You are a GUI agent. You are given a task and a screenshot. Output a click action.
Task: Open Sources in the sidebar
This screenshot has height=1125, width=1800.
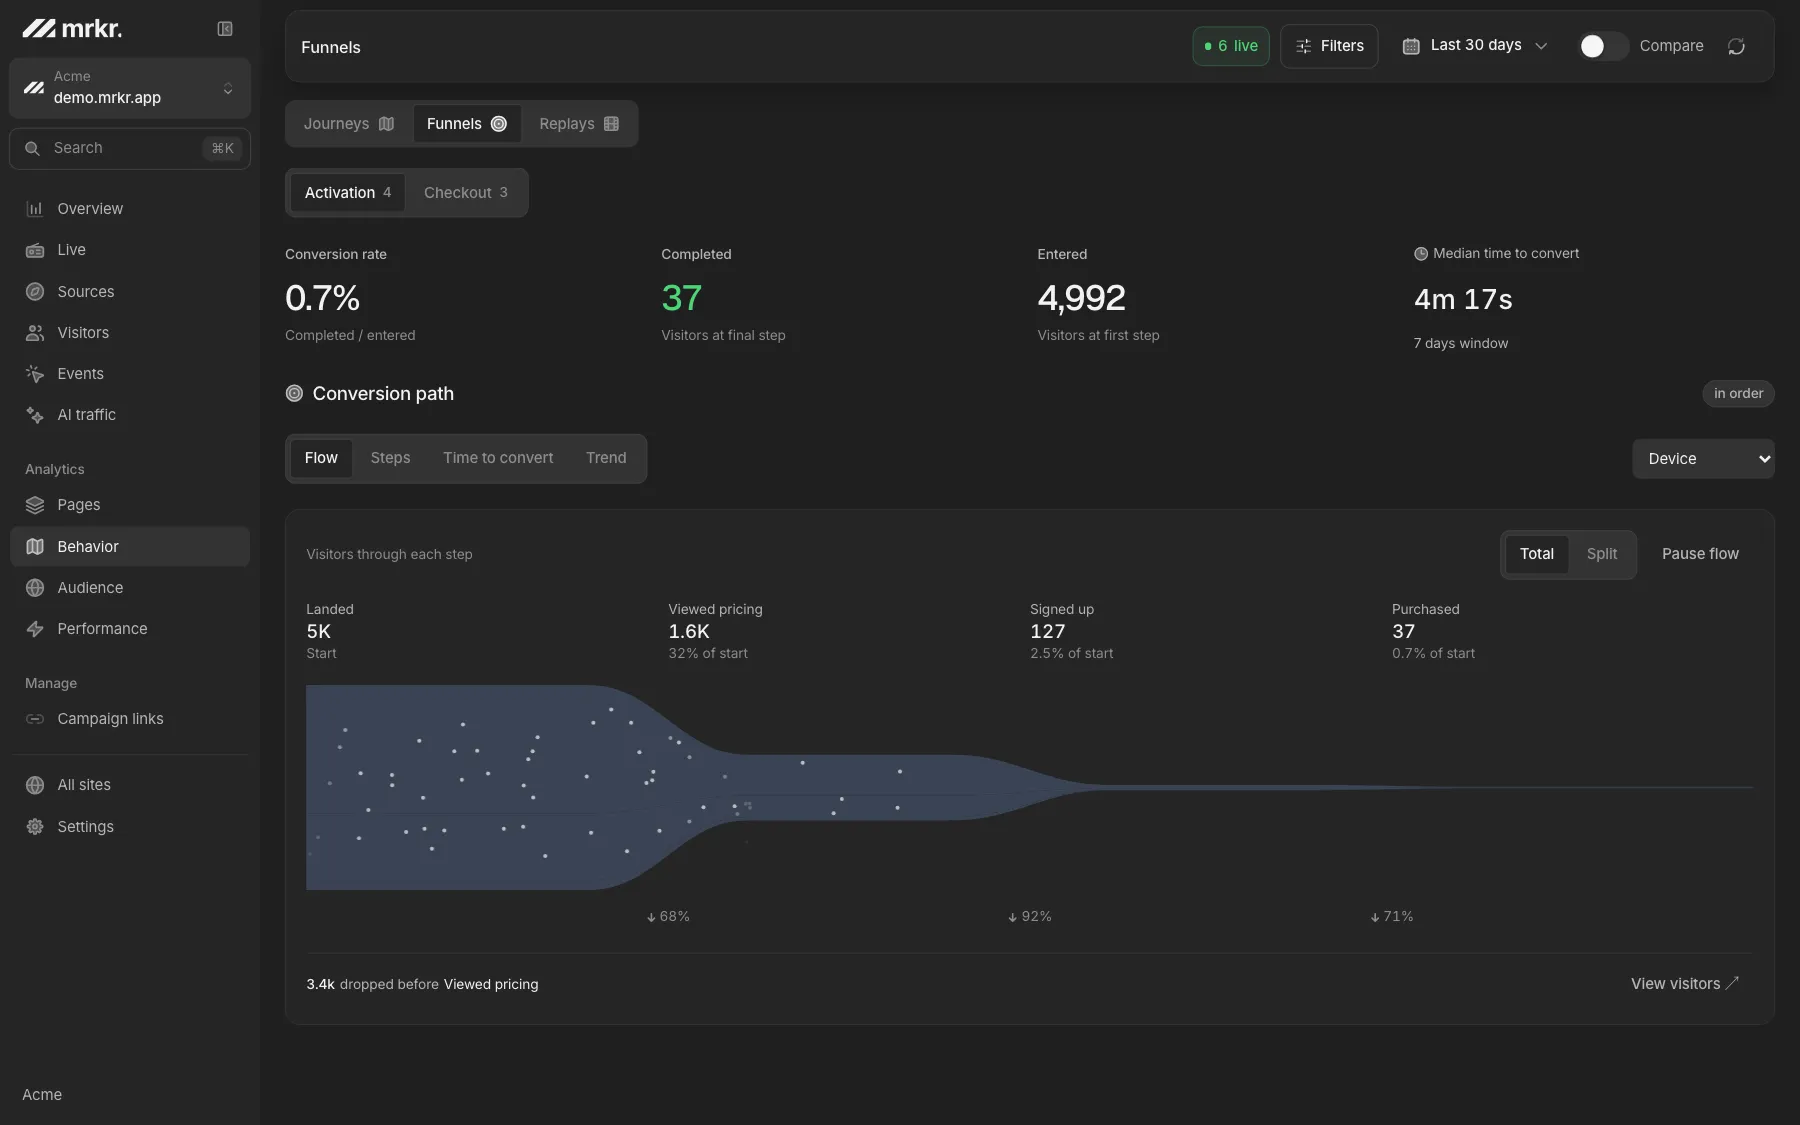point(130,292)
